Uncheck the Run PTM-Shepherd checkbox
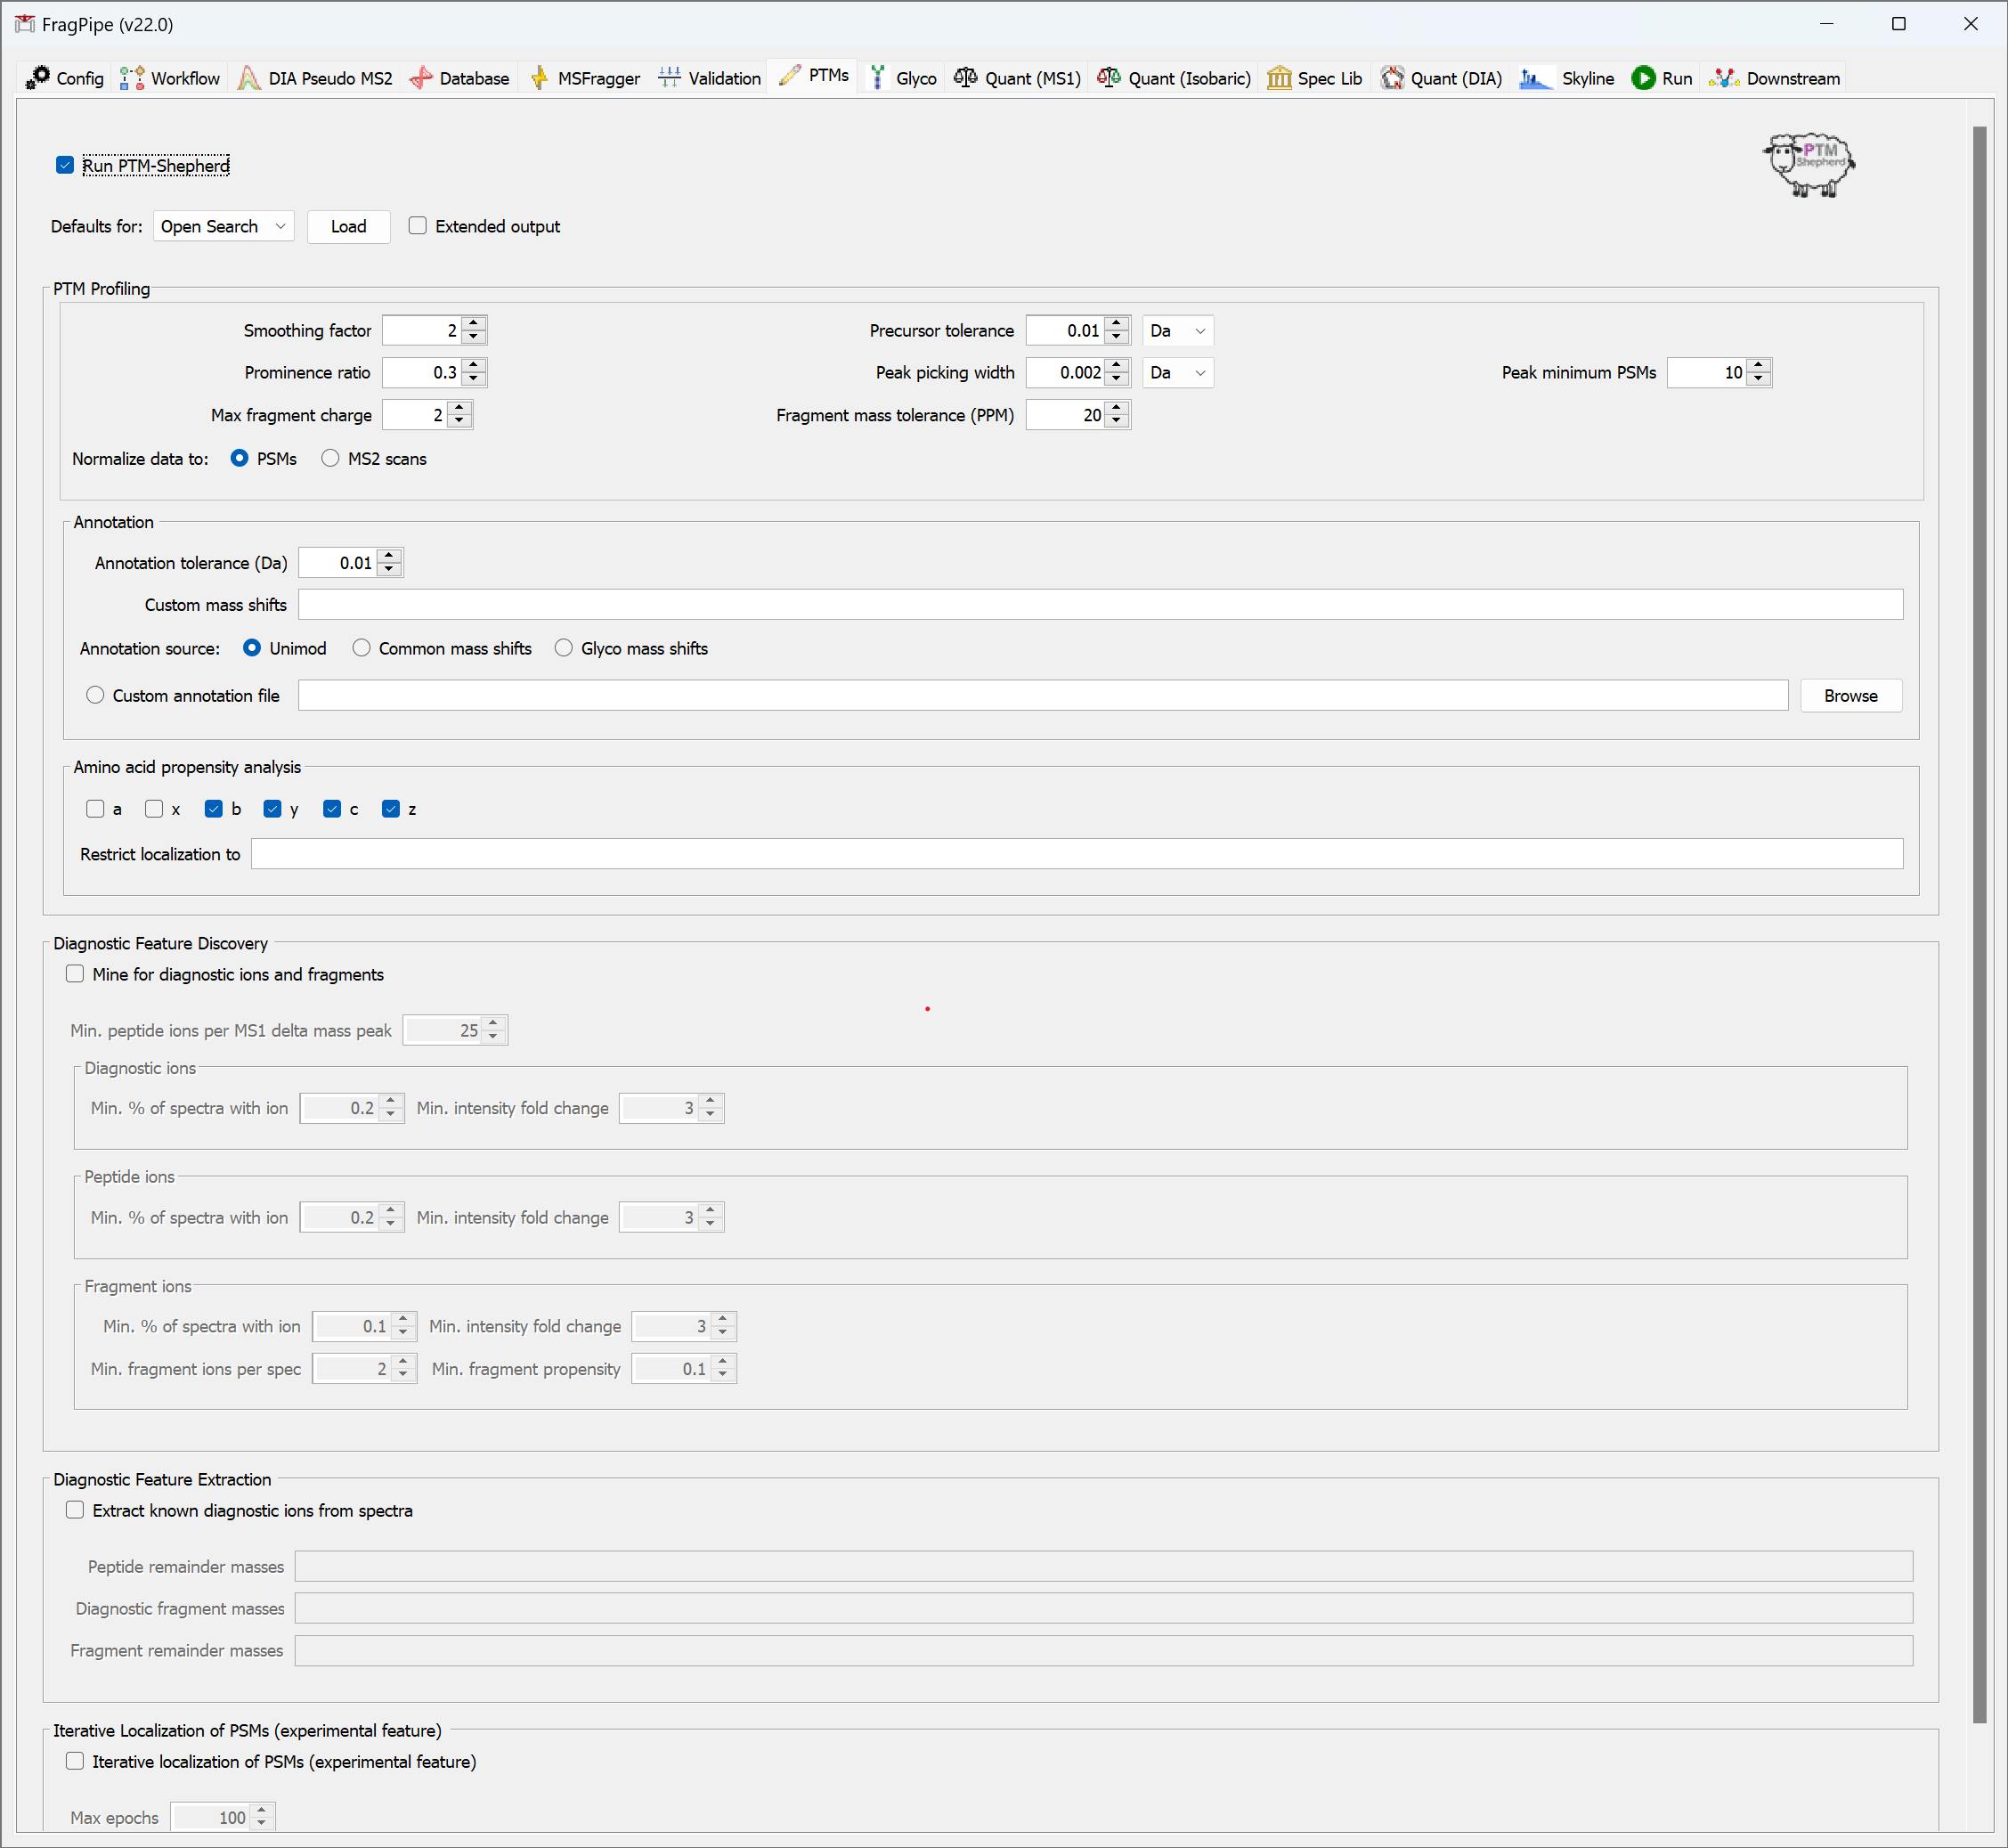2008x1848 pixels. (65, 165)
